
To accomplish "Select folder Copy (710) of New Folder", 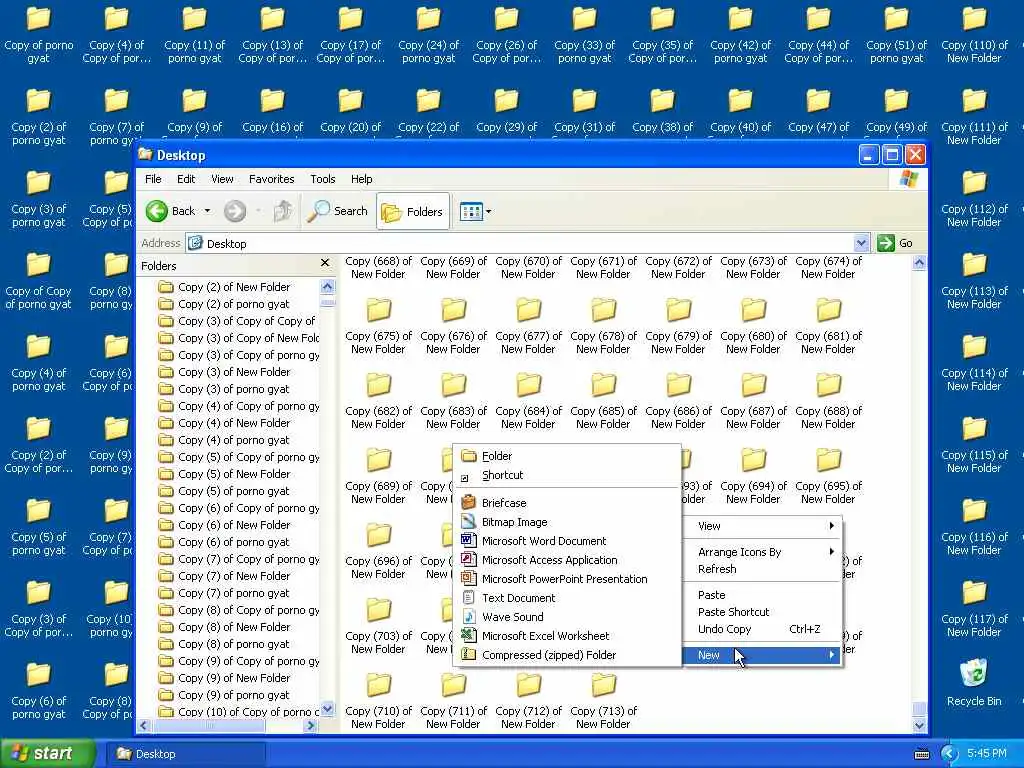I will click(378, 701).
